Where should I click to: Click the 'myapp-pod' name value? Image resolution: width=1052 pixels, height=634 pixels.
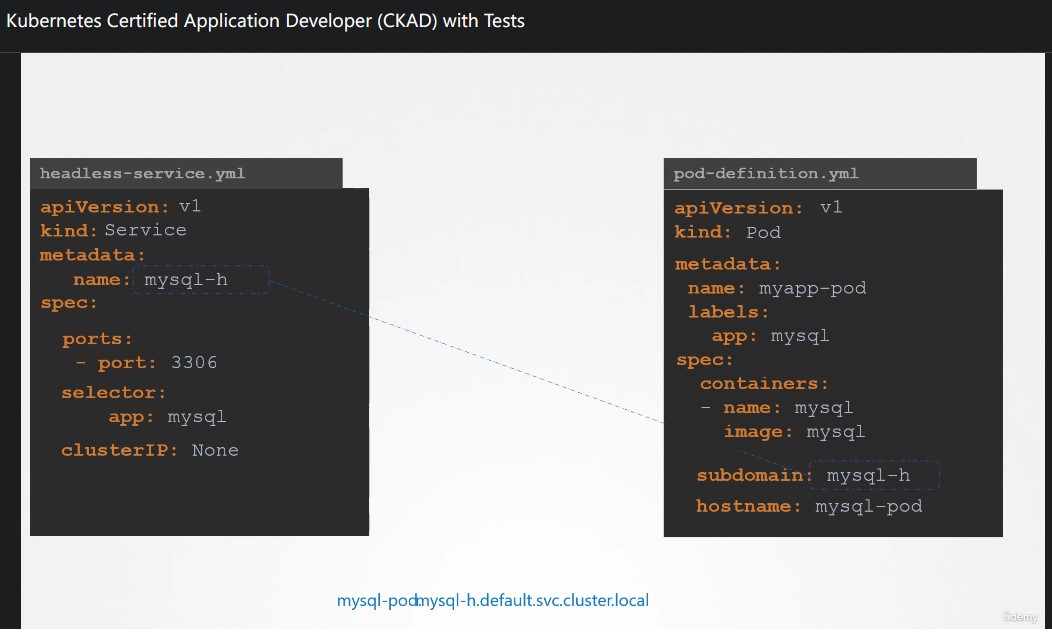812,288
